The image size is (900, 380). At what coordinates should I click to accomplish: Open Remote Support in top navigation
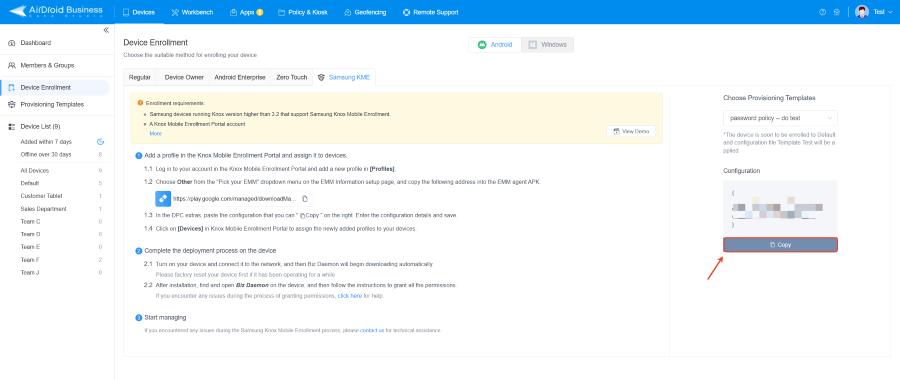pyautogui.click(x=430, y=12)
